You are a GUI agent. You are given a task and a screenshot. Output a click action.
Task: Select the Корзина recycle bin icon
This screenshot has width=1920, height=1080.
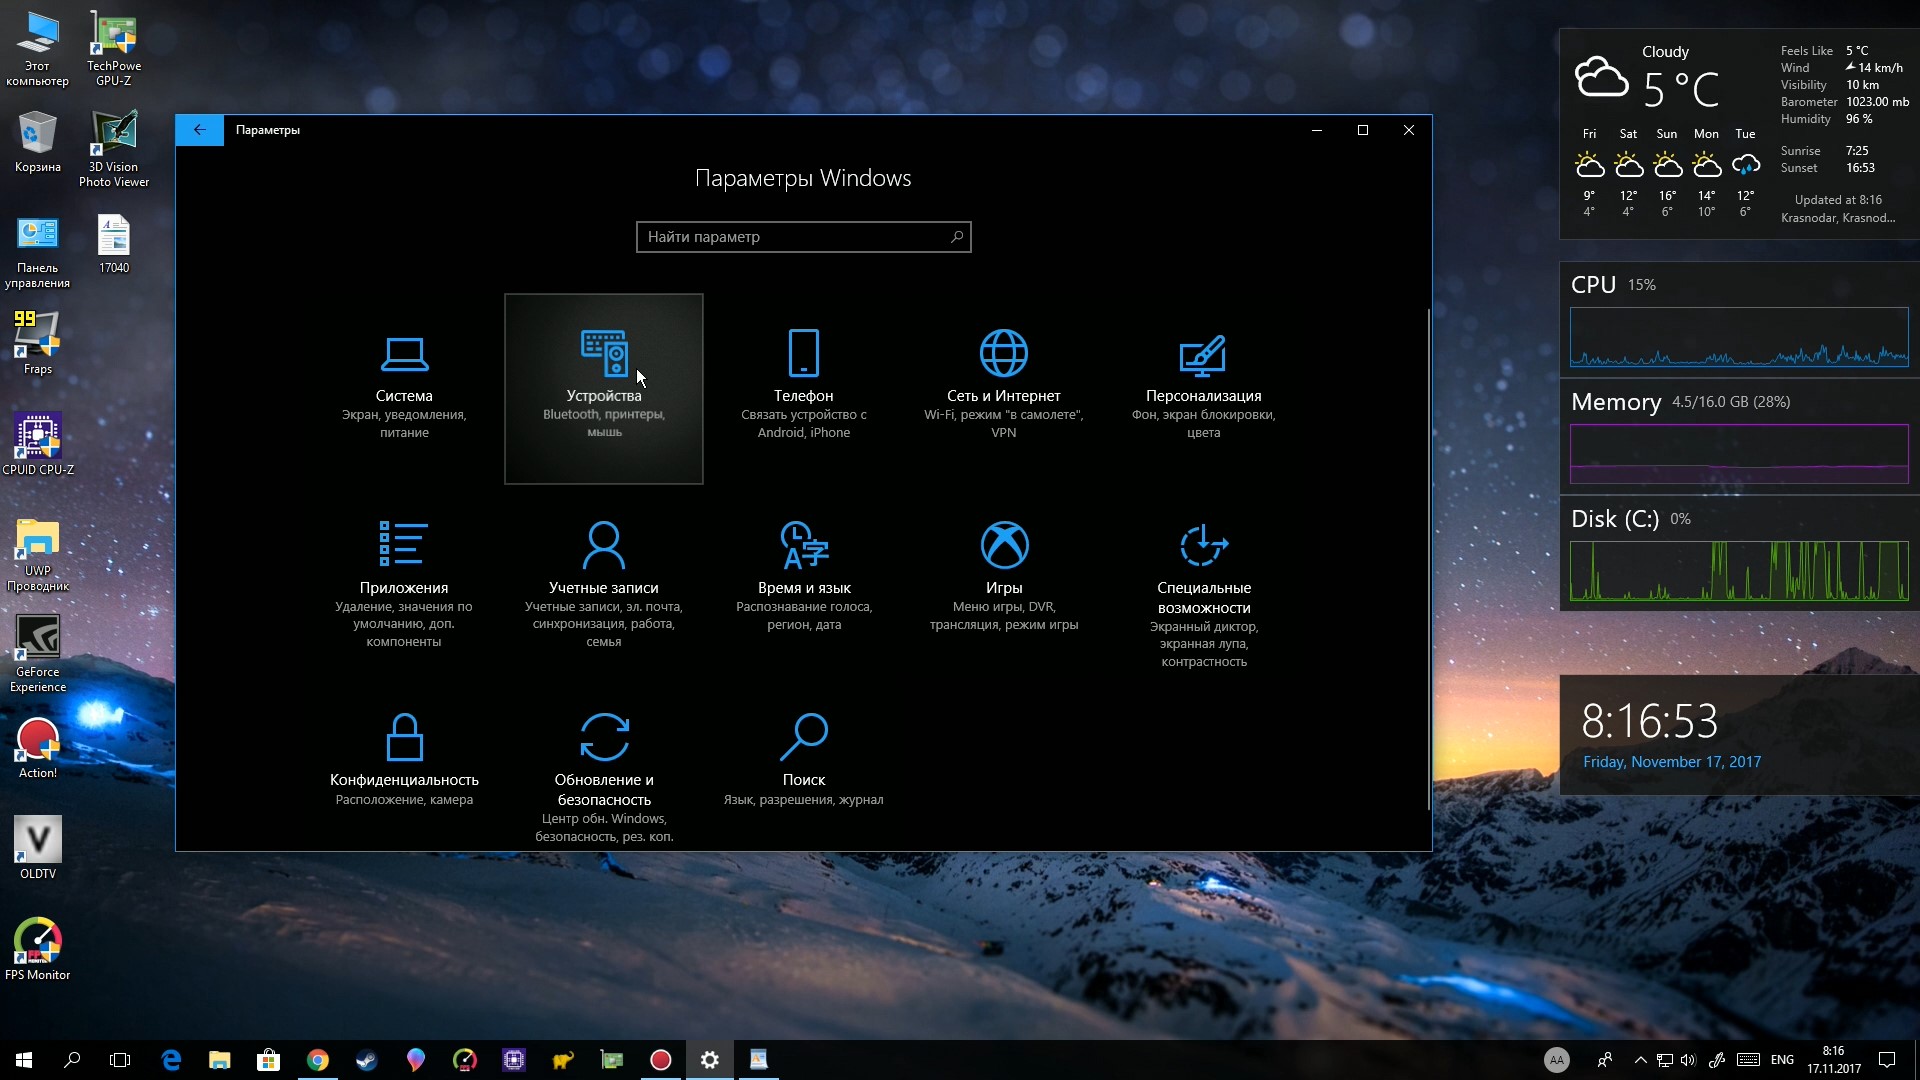coord(37,142)
